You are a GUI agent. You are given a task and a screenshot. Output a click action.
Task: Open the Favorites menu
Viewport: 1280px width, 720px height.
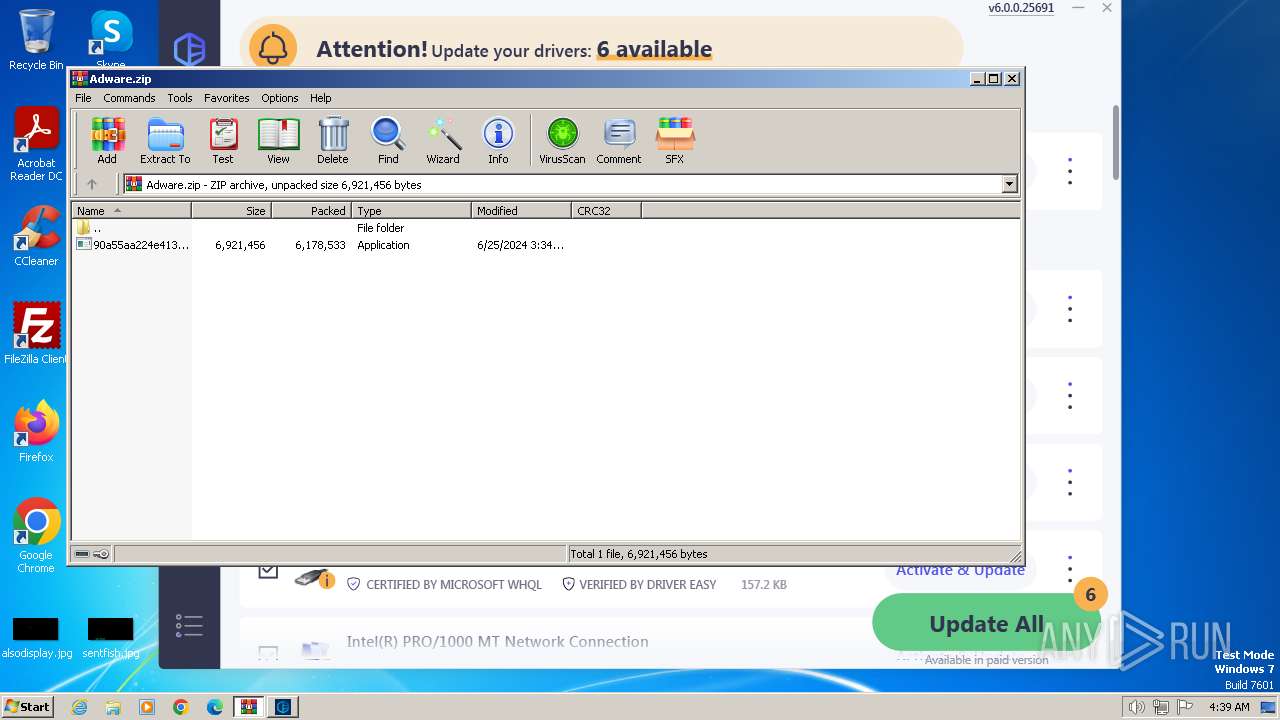click(227, 98)
